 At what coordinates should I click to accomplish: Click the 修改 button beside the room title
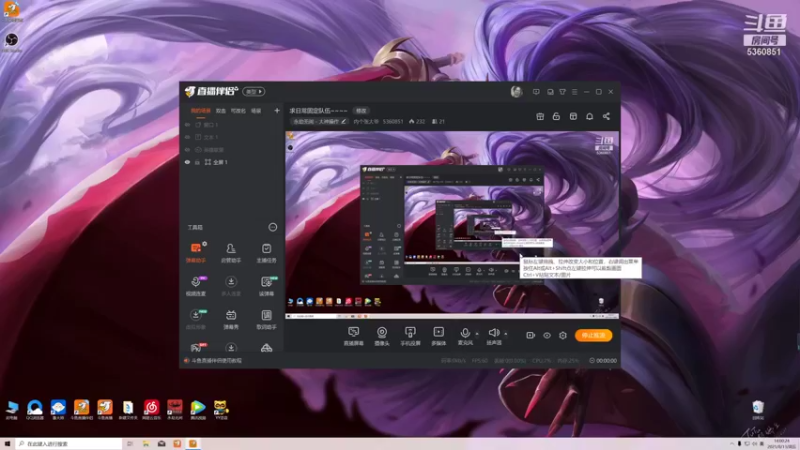pos(361,111)
